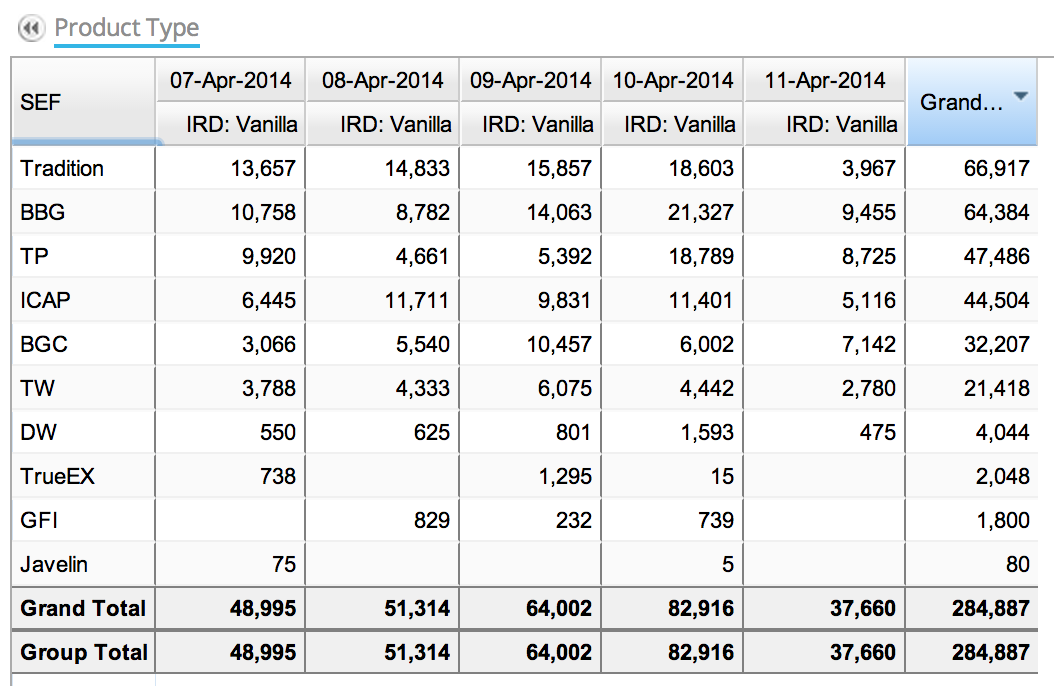The height and width of the screenshot is (686, 1054).
Task: Click BGC's 7,142 cell
Action: click(868, 344)
